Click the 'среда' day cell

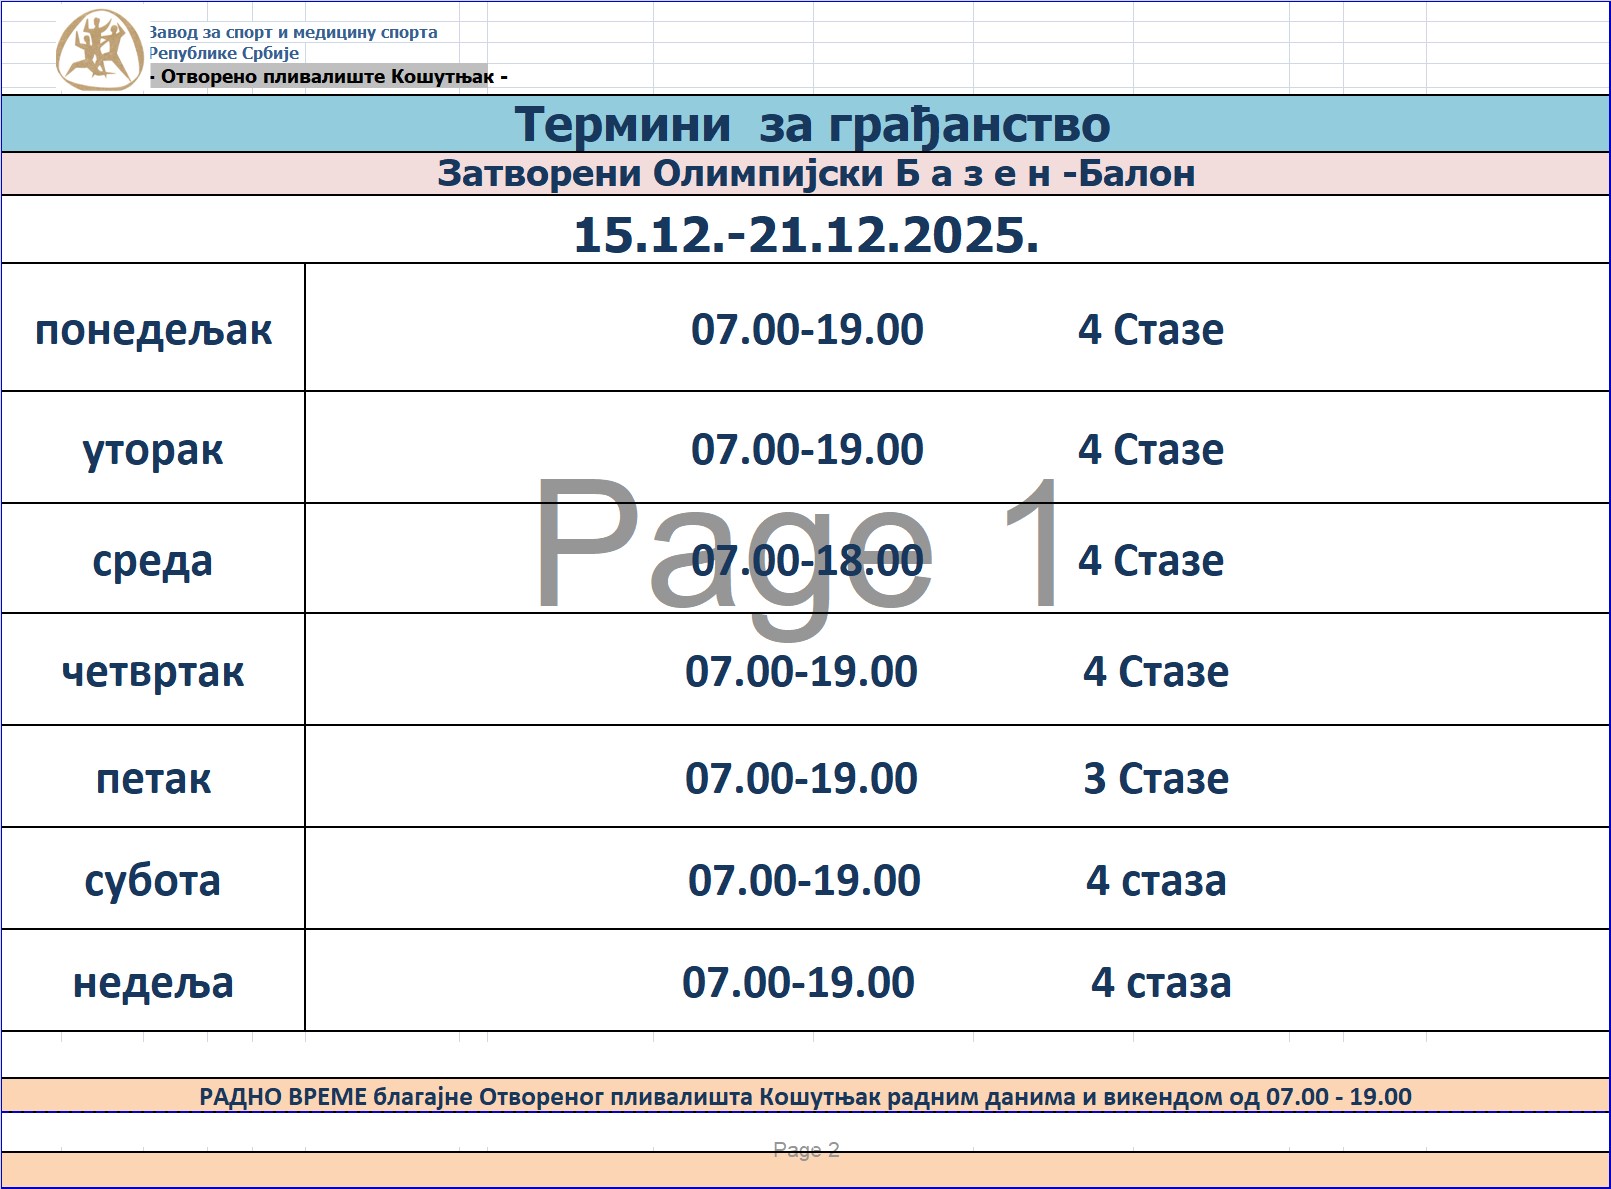(x=153, y=560)
